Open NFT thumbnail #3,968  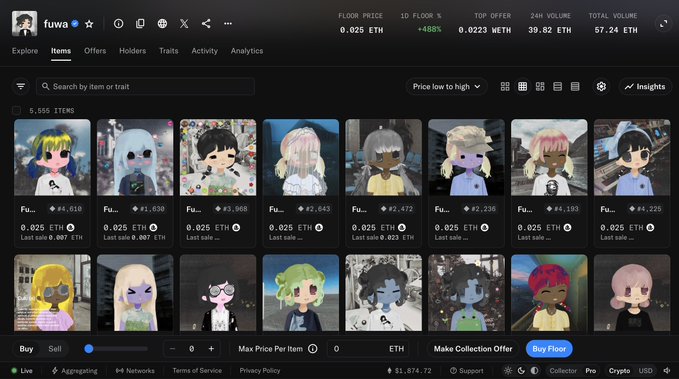point(218,158)
